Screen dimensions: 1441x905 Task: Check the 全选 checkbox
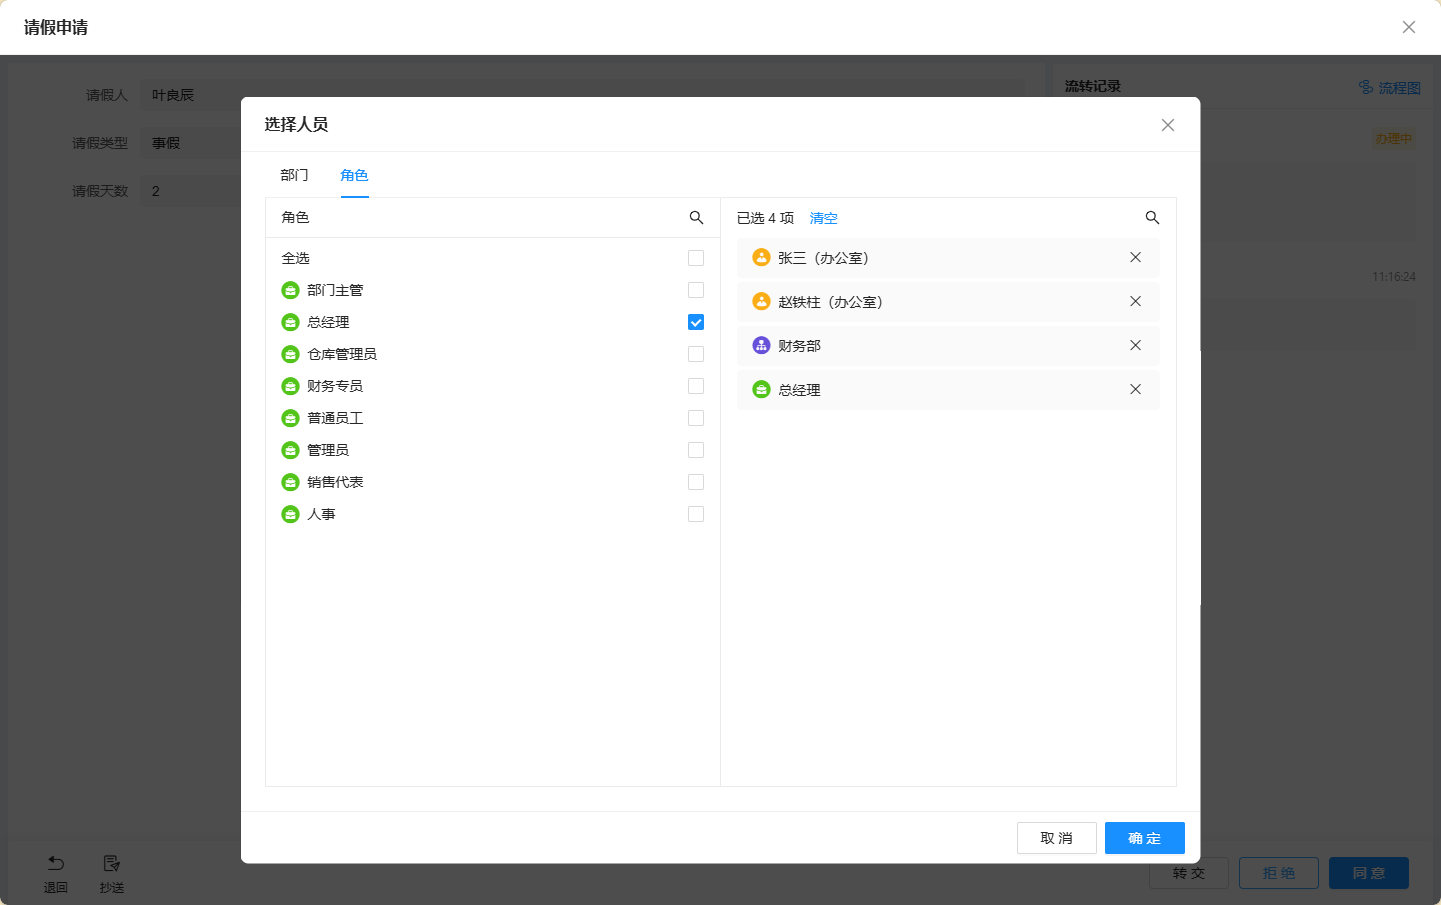(x=696, y=258)
